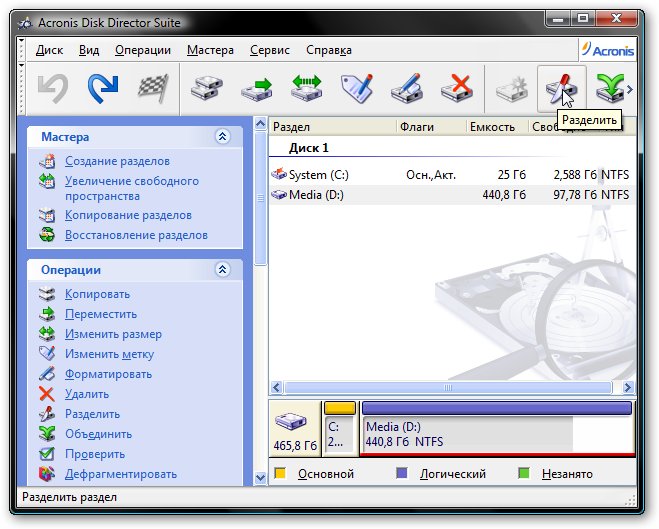
Task: Click the Емкость column header
Action: click(x=497, y=126)
